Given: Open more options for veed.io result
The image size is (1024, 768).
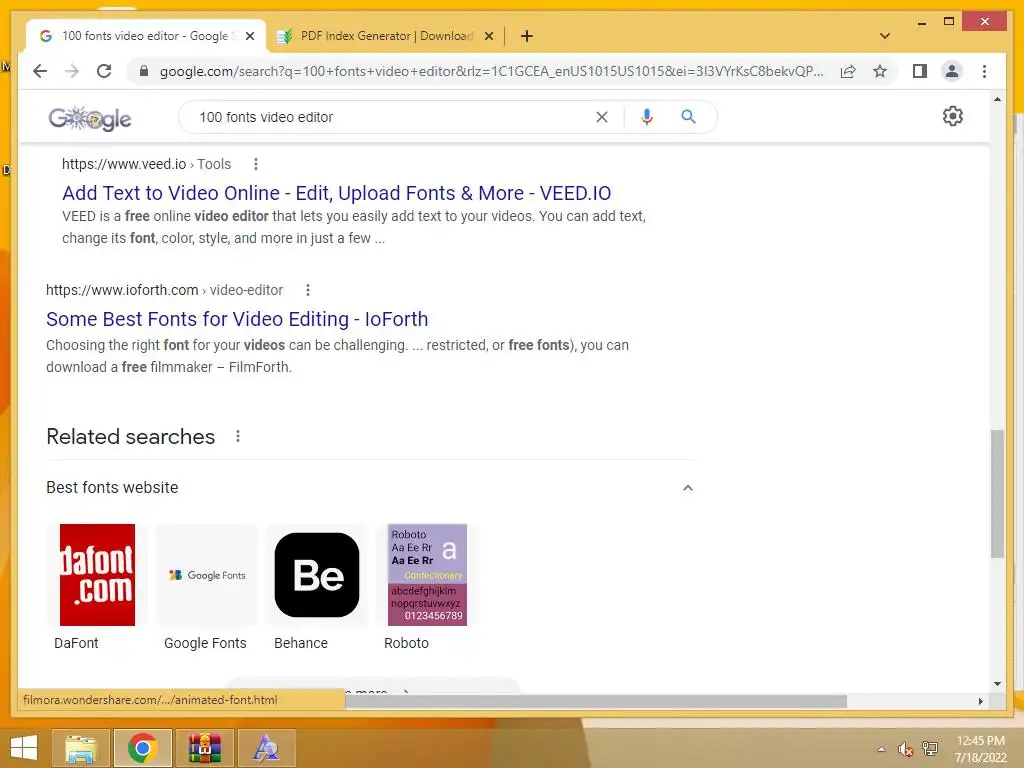Looking at the screenshot, I should pos(256,164).
